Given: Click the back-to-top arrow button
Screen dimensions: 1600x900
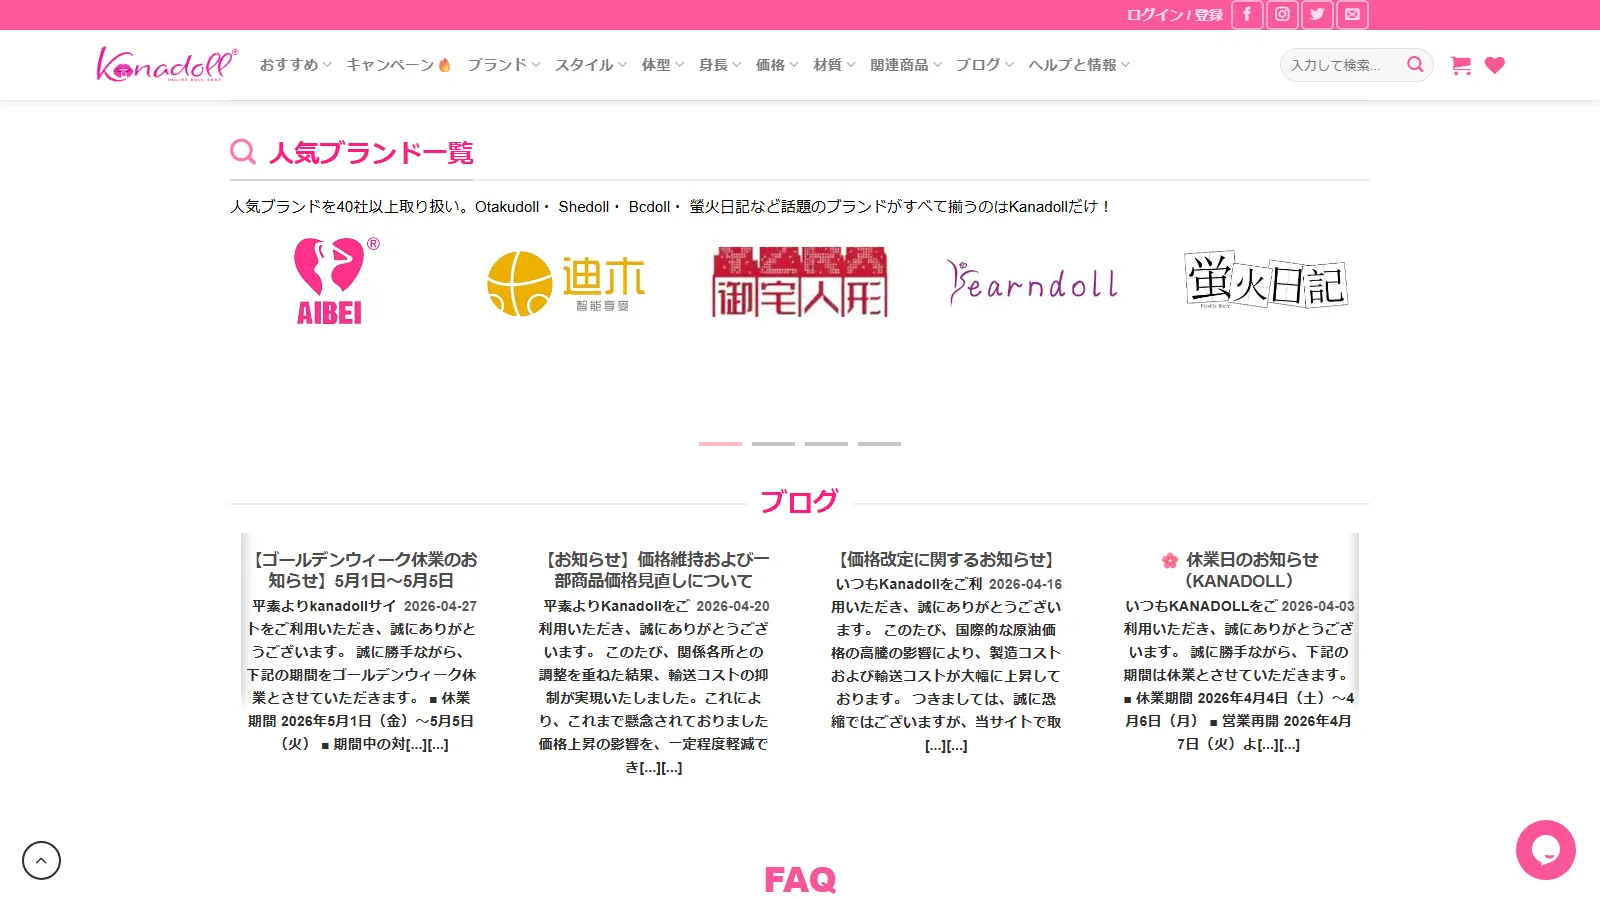Looking at the screenshot, I should (x=41, y=860).
